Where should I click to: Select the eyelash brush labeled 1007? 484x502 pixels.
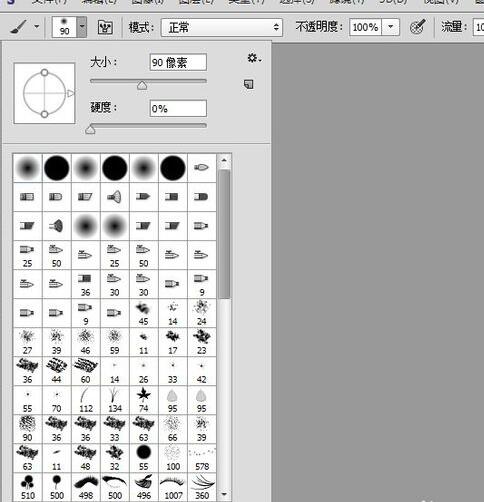173,487
